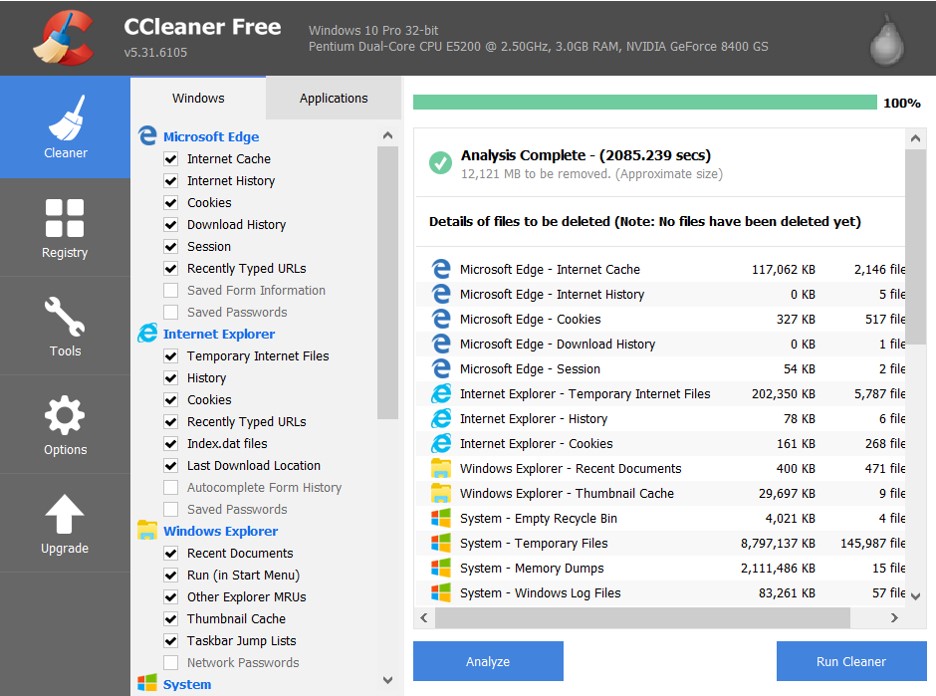Click the green analysis progress bar

[645, 102]
